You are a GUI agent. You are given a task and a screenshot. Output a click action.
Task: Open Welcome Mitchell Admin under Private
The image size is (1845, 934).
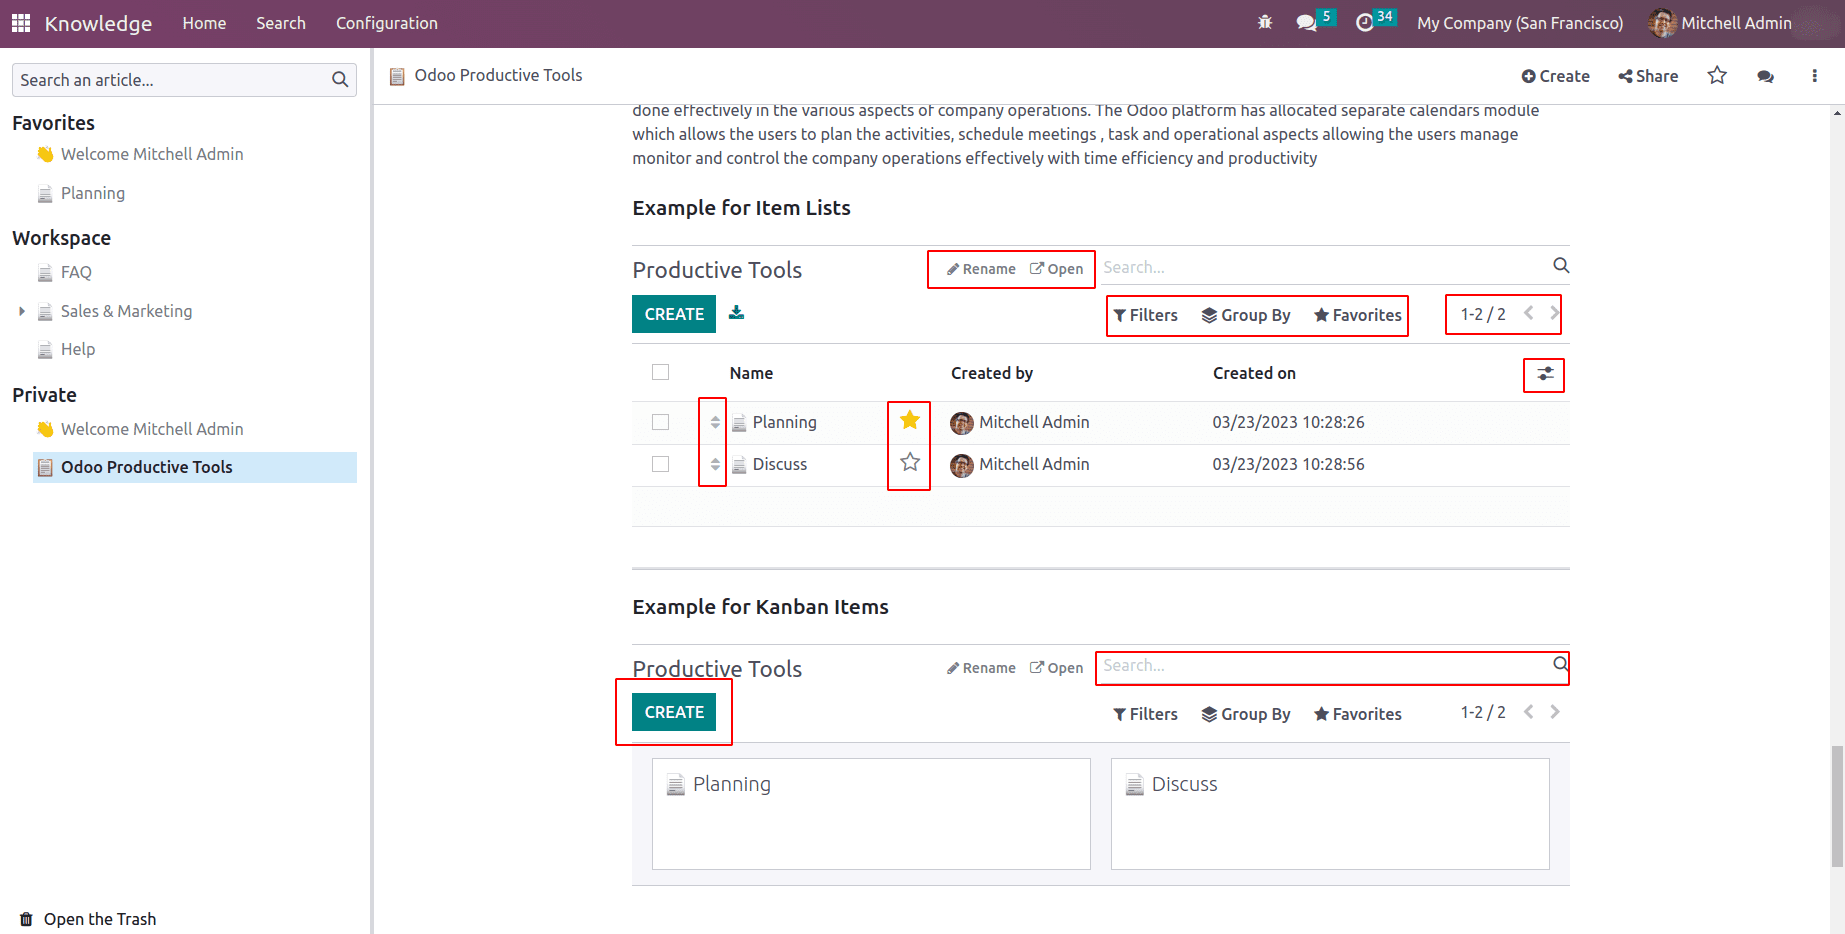click(152, 429)
